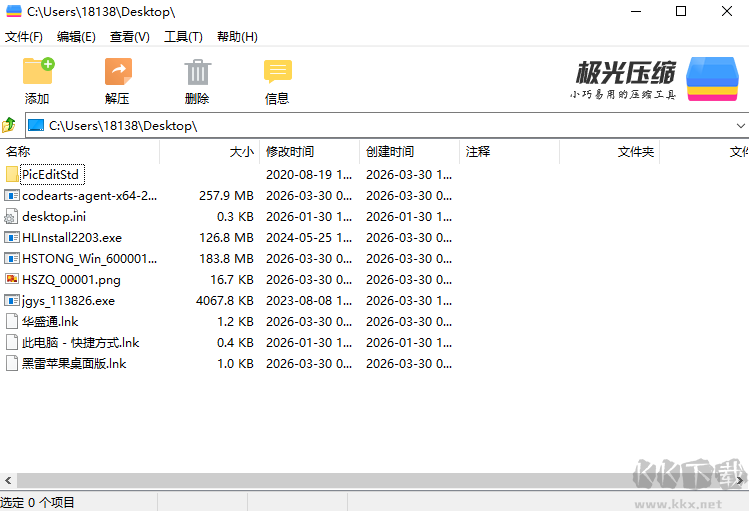Sort by 修改时间 column header
This screenshot has height=511, width=749.
(x=310, y=152)
